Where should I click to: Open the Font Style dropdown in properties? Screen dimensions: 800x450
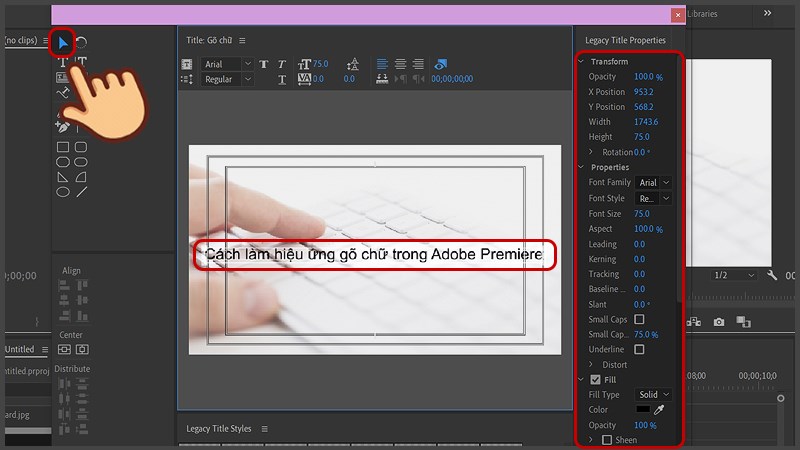[x=653, y=198]
